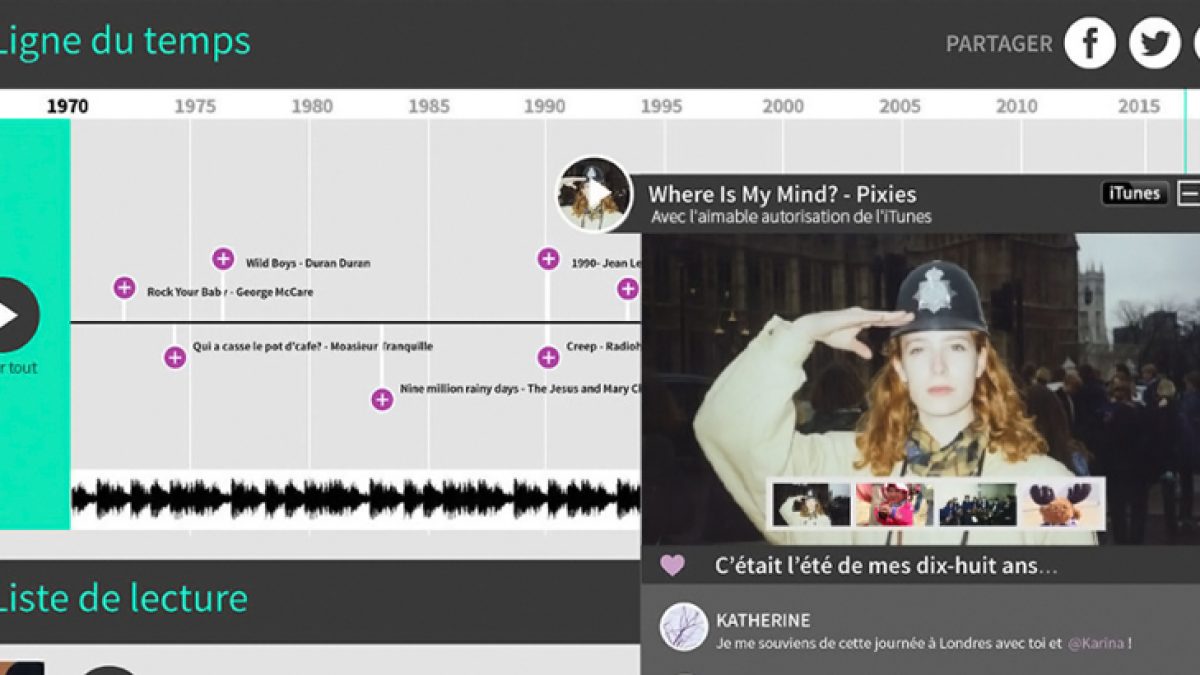Select the saluting policewoman hat thumbnail
The height and width of the screenshot is (675, 1200).
tap(812, 504)
